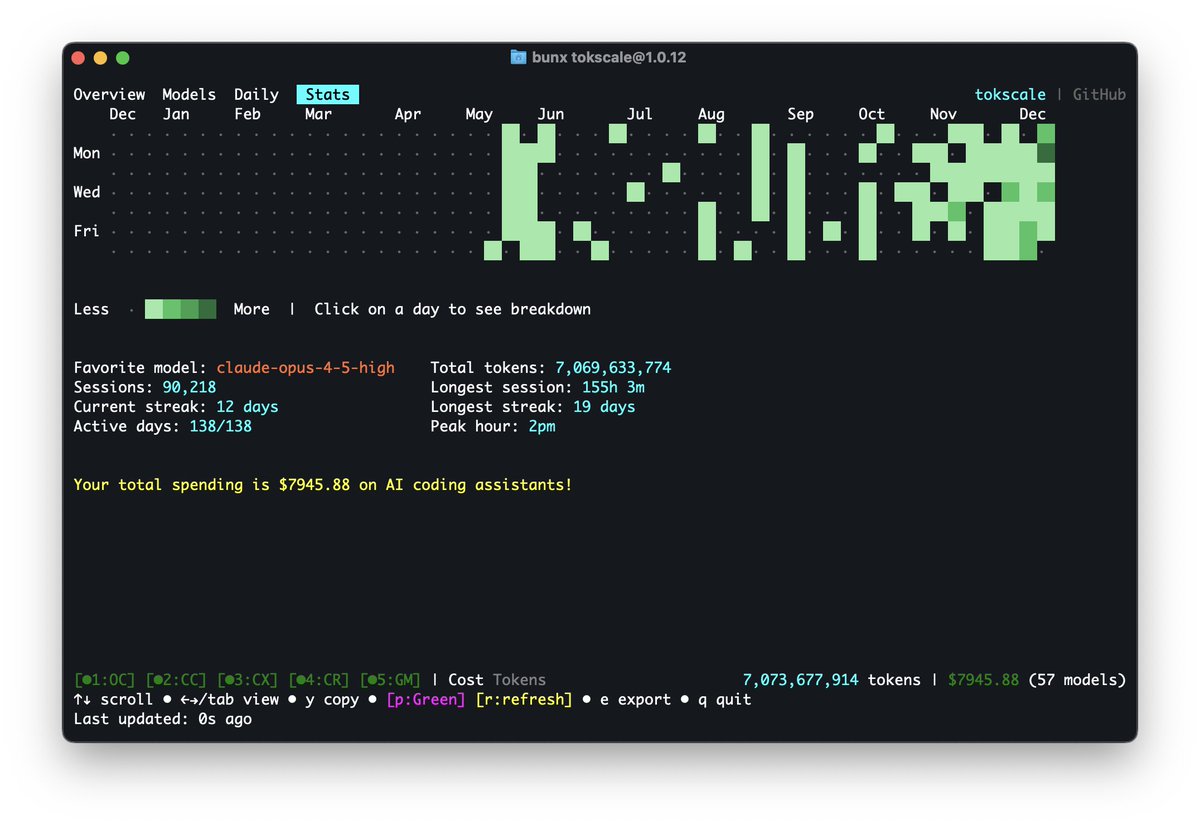Toggle the 2:CC source filter
The image size is (1200, 825).
(x=176, y=680)
